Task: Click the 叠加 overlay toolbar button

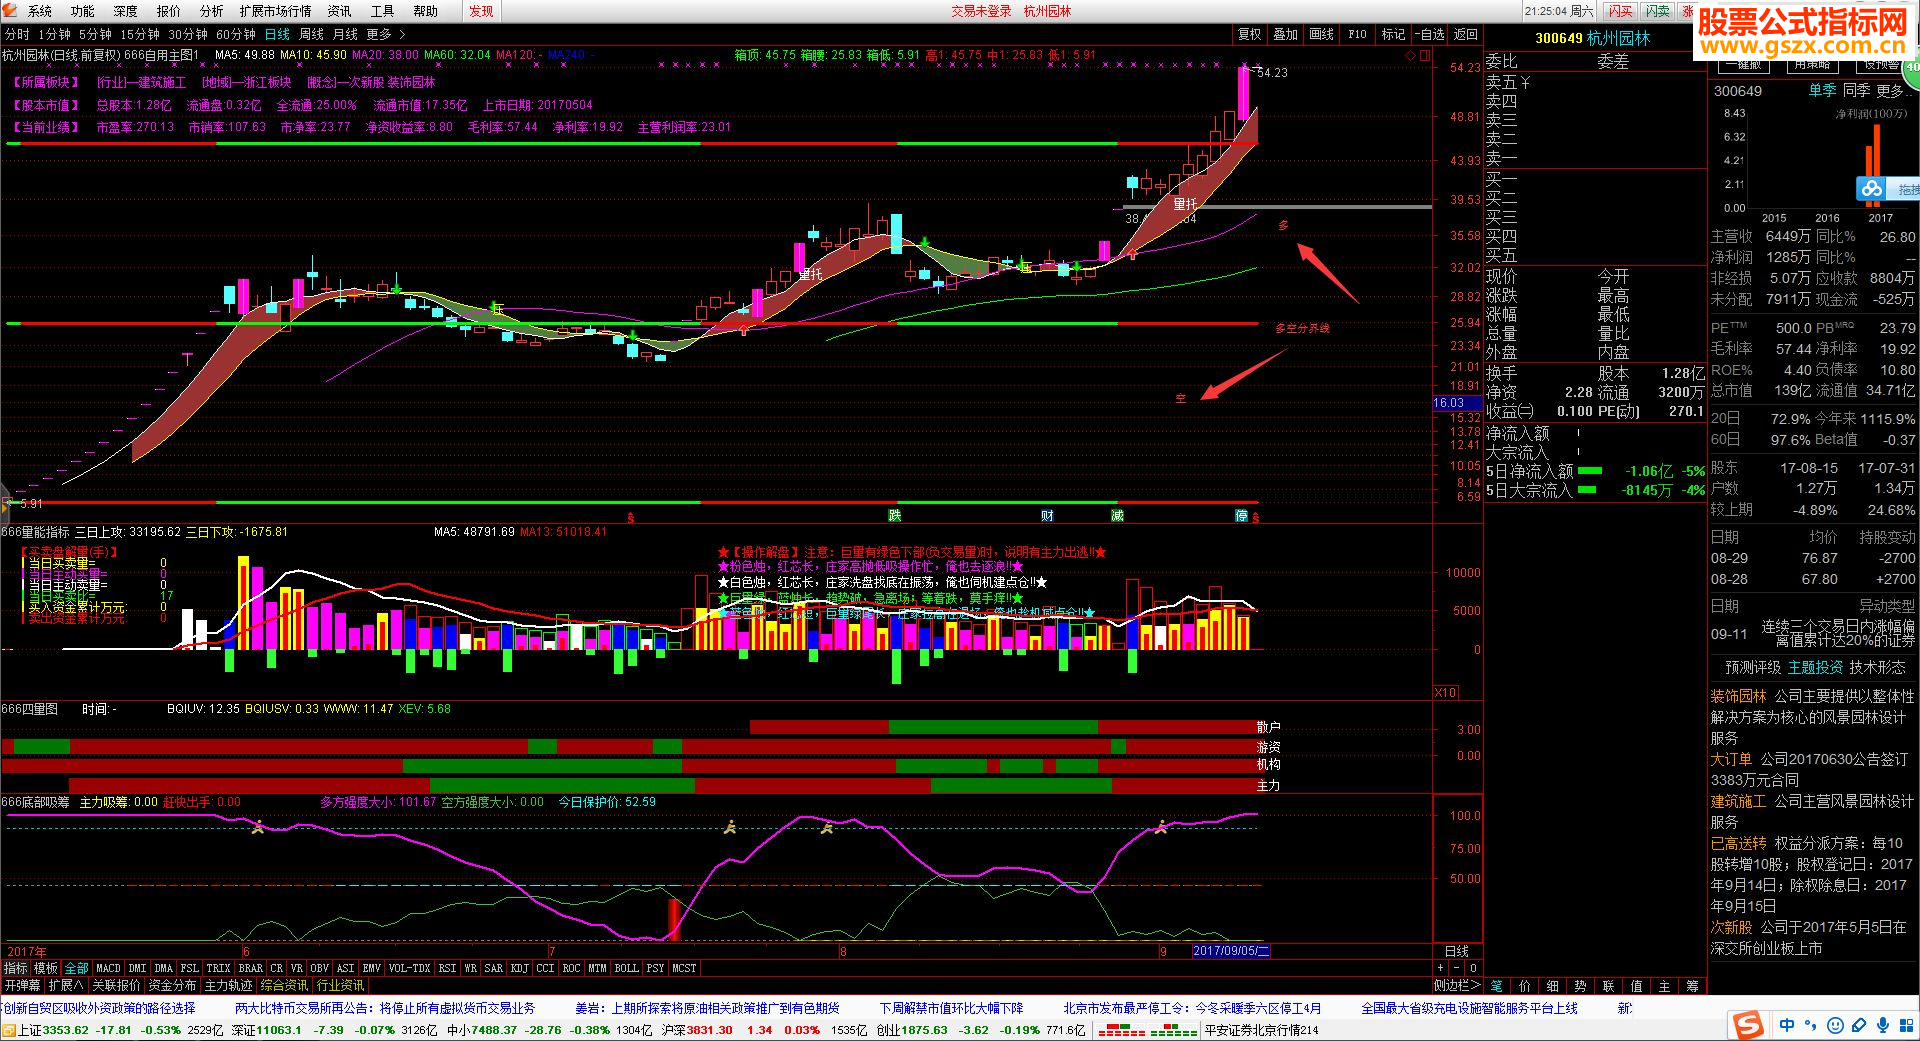Action: point(1286,34)
